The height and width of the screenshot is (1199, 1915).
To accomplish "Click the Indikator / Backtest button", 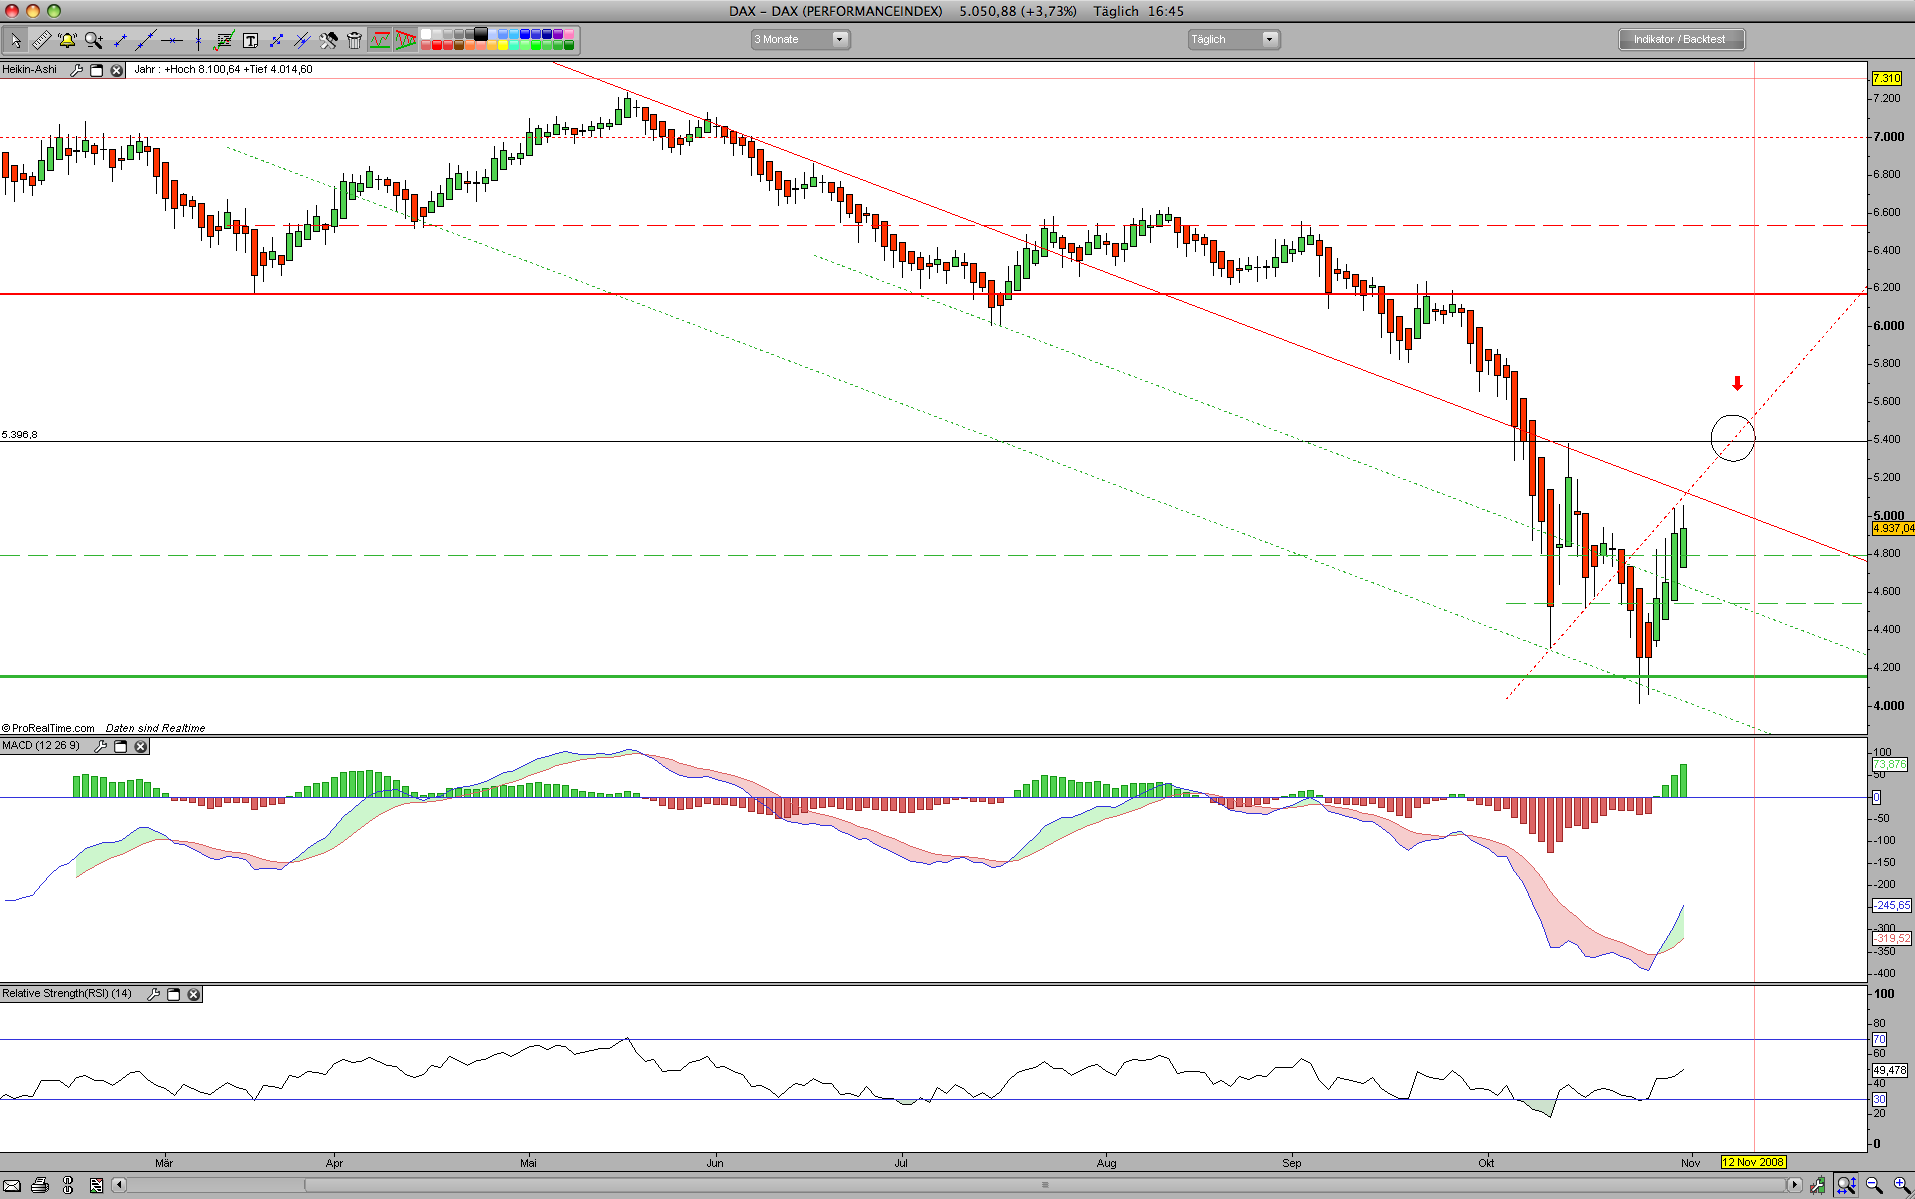I will [1680, 39].
